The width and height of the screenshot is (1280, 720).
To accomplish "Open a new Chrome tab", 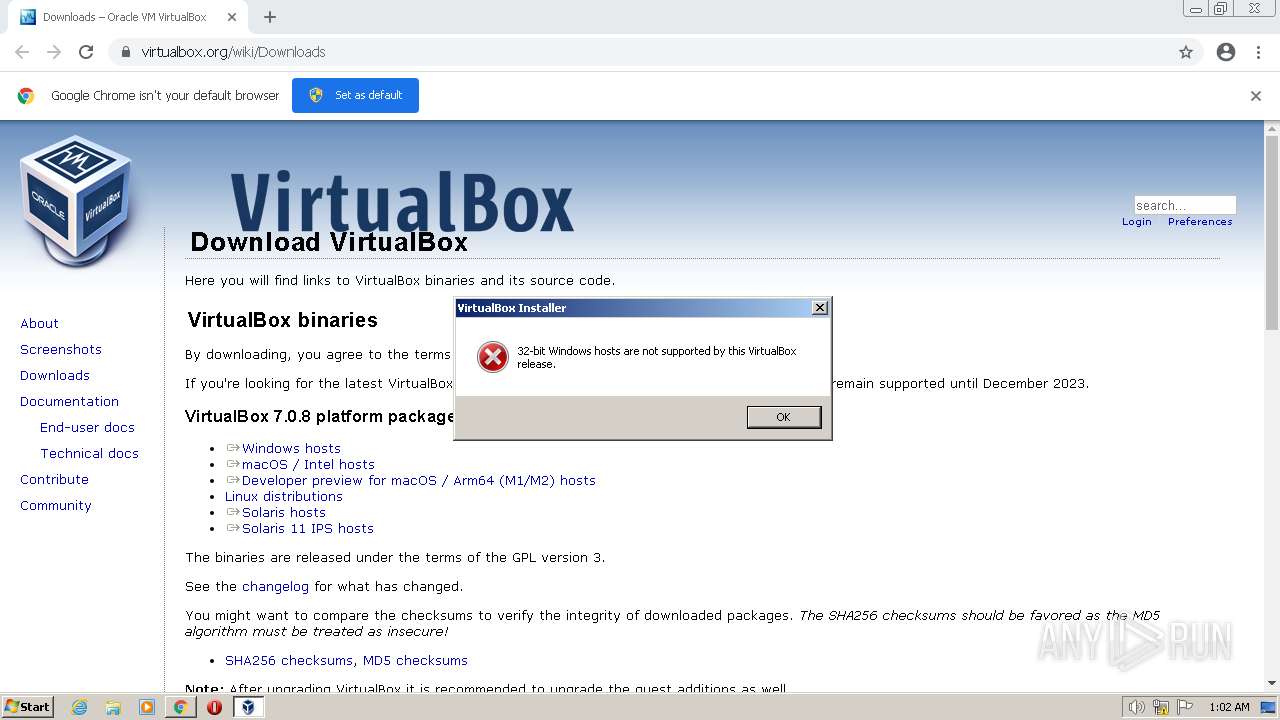I will tap(270, 17).
